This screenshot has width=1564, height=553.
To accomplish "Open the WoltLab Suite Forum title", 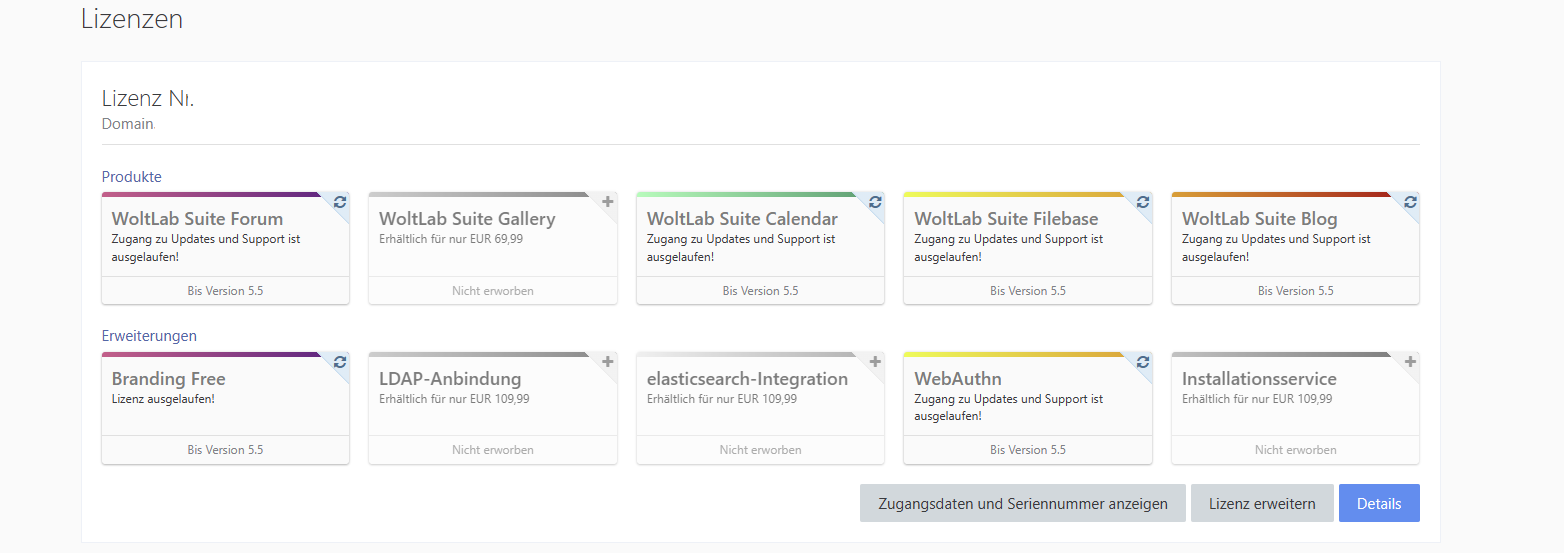I will (197, 219).
